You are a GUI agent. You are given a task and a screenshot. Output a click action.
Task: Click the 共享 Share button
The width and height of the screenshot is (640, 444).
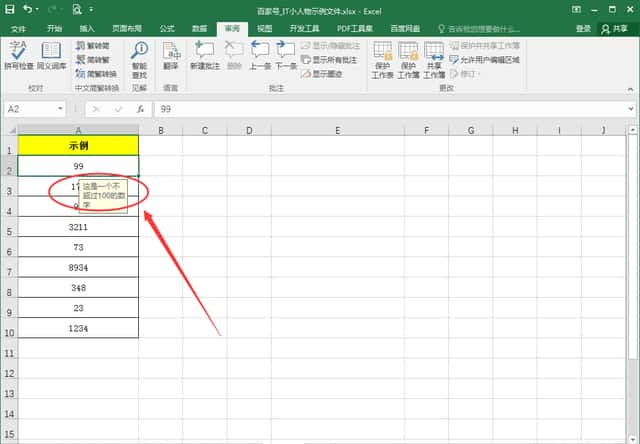point(615,29)
